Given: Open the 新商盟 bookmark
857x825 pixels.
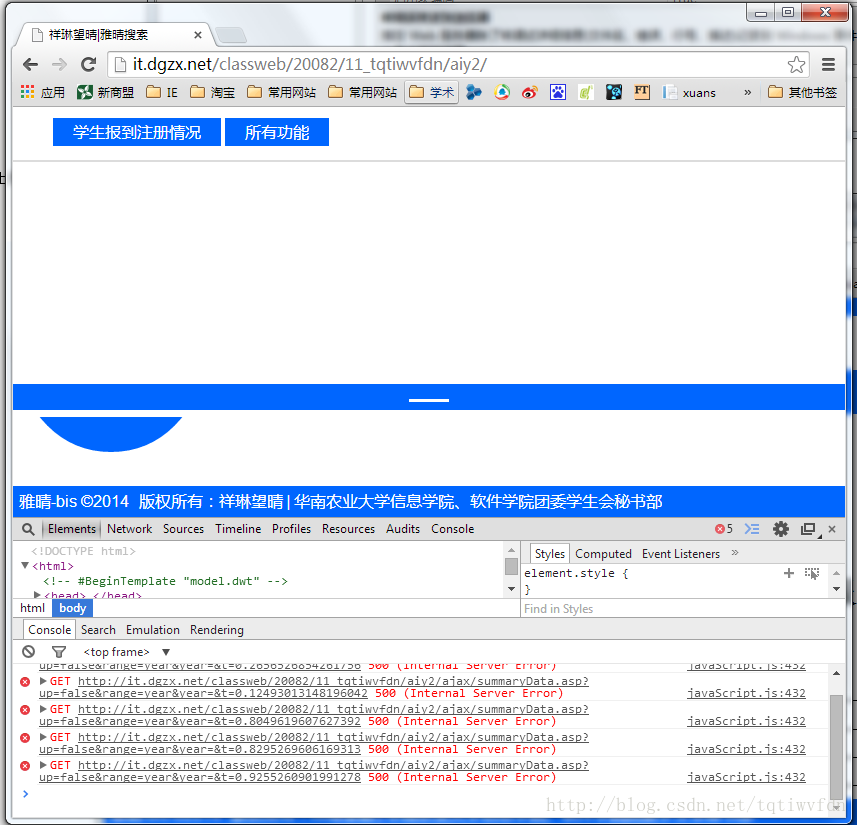Looking at the screenshot, I should [x=105, y=92].
